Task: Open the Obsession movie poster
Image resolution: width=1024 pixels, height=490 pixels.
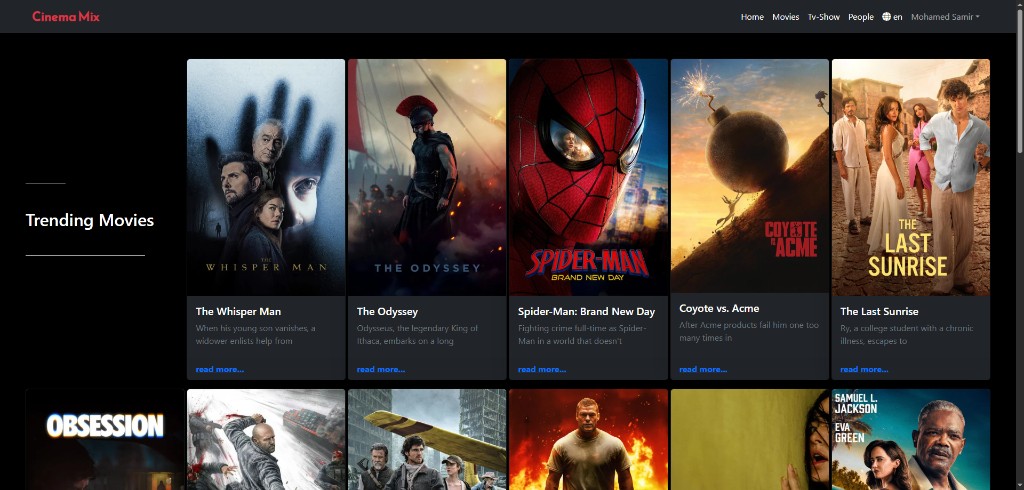Action: tap(104, 440)
